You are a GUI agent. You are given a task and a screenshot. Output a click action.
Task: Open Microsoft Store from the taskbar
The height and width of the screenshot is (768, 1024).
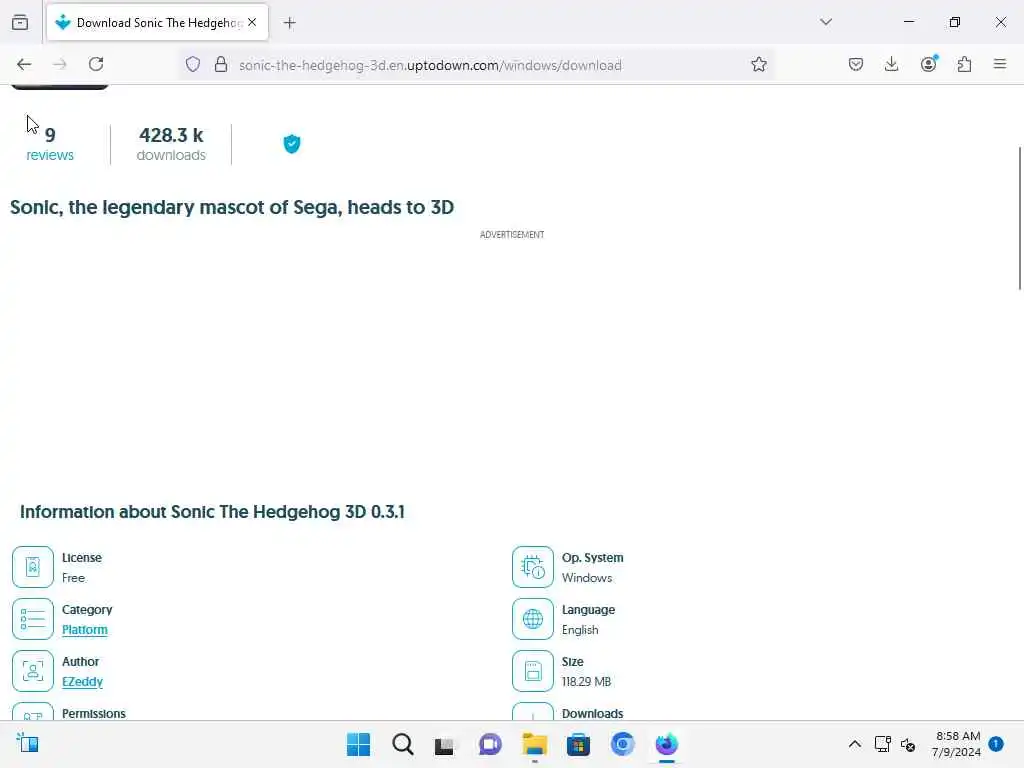click(x=579, y=744)
